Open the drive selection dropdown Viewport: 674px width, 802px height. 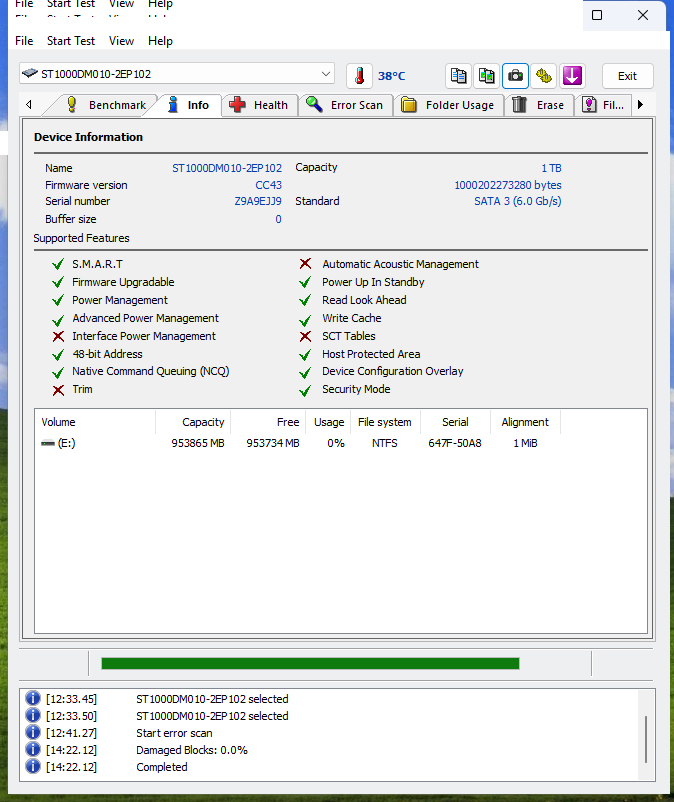[326, 74]
